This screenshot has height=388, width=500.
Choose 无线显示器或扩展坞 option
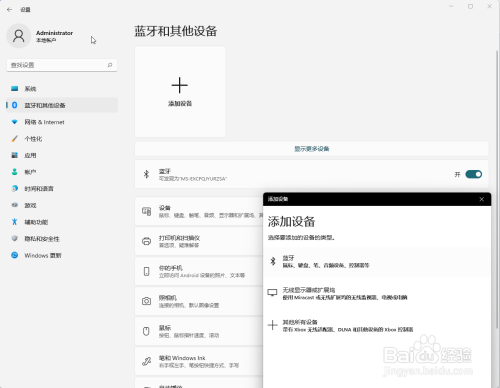(377, 293)
